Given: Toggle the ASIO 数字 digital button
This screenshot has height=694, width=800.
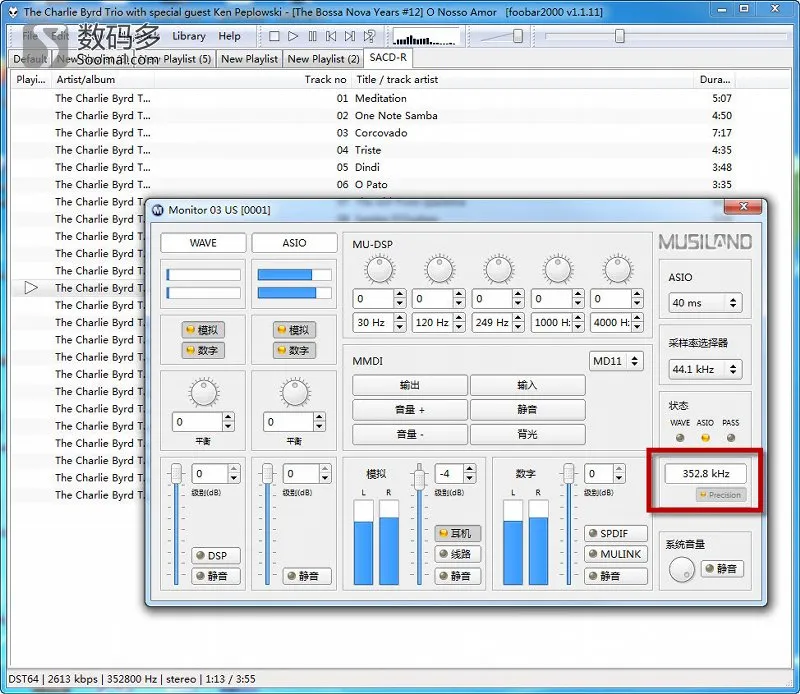Looking at the screenshot, I should 294,351.
